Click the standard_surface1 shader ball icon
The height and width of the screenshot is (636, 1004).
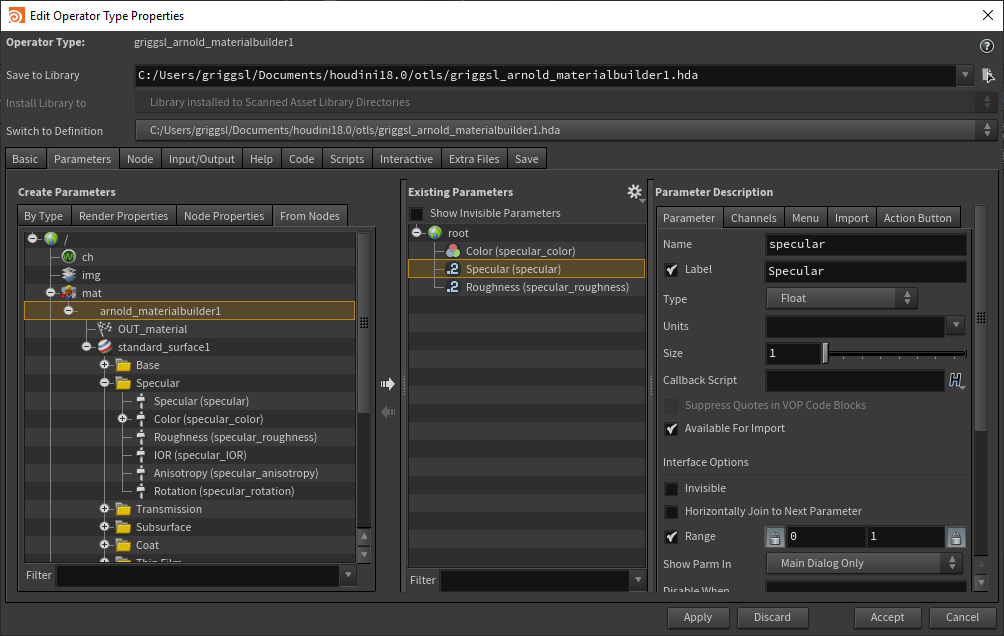point(104,347)
